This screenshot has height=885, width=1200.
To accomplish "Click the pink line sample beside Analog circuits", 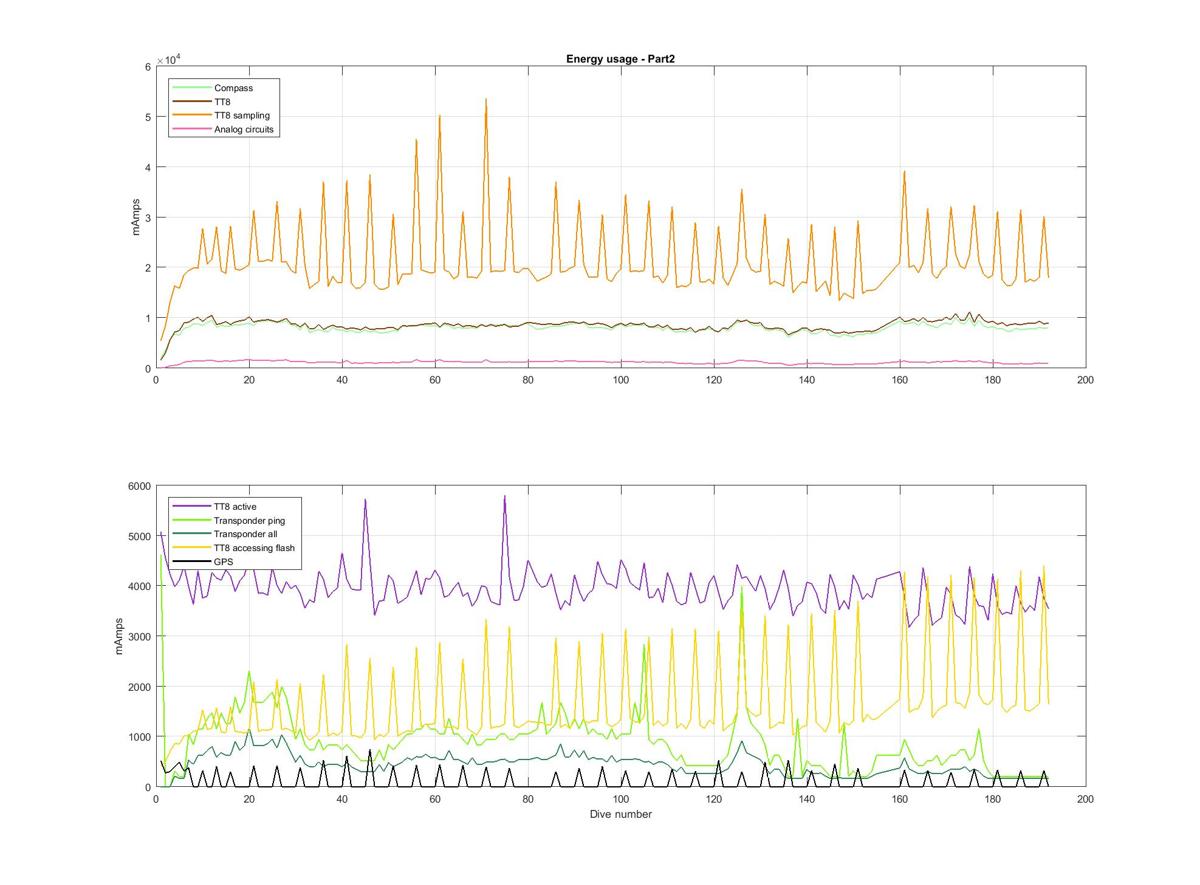I will pos(191,130).
